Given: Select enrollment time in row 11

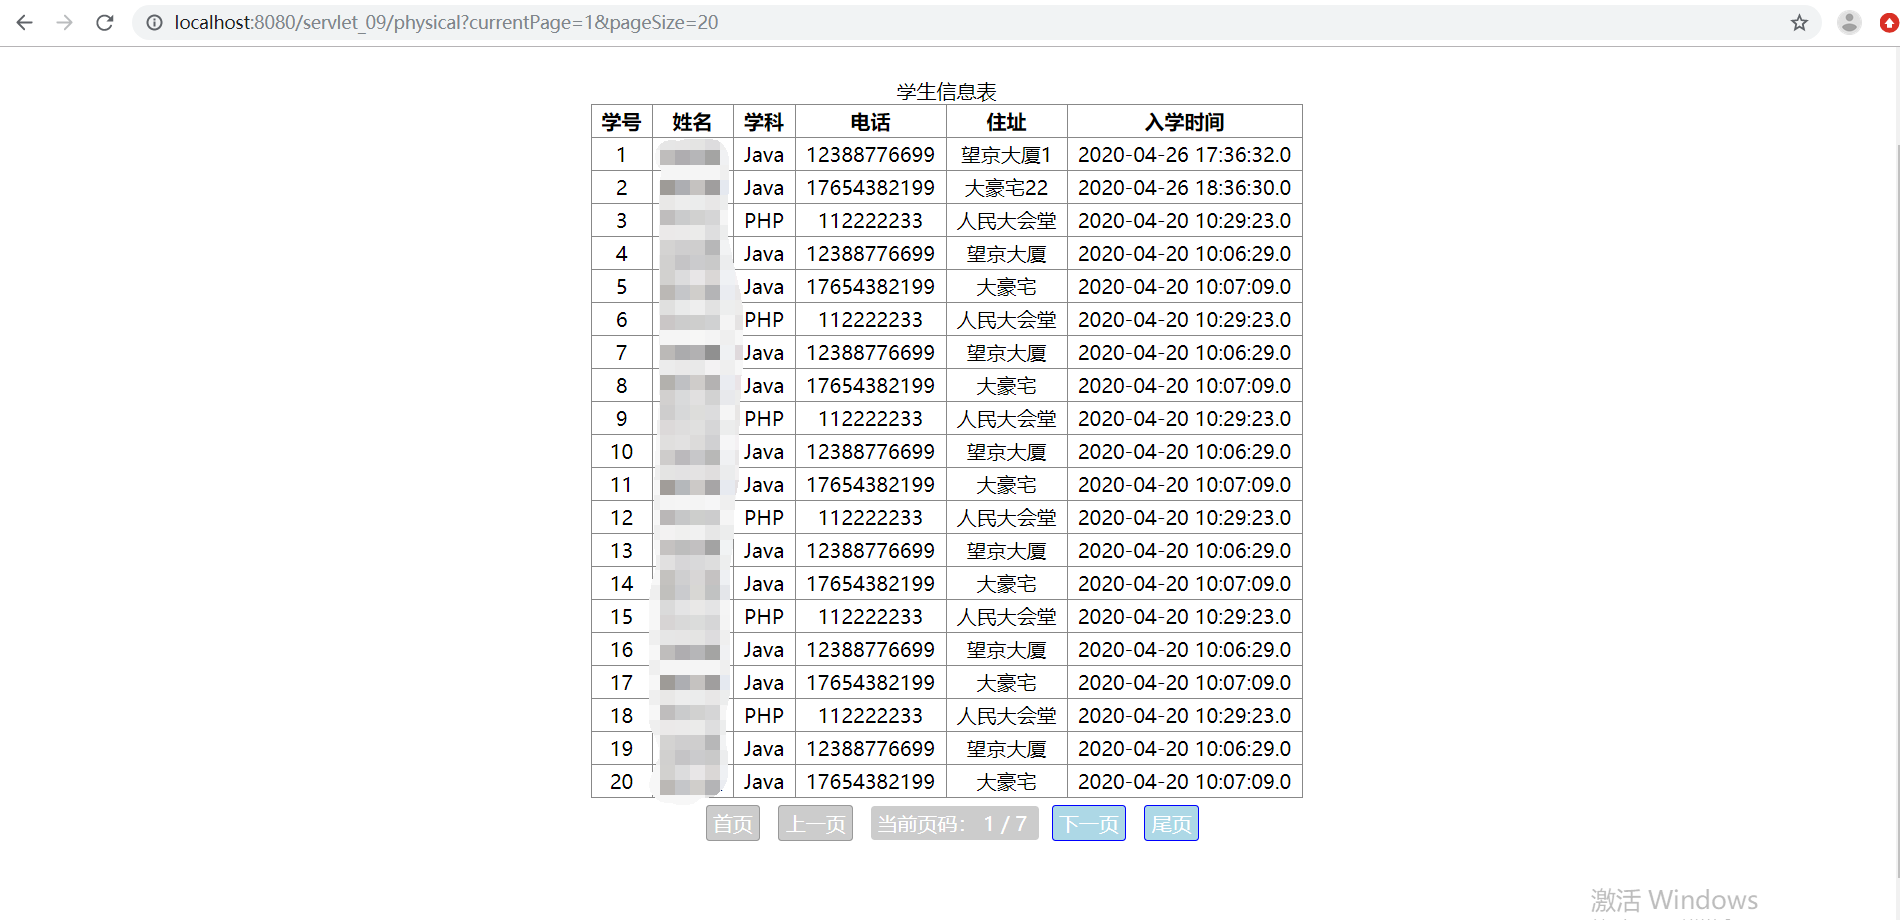Looking at the screenshot, I should [1185, 485].
